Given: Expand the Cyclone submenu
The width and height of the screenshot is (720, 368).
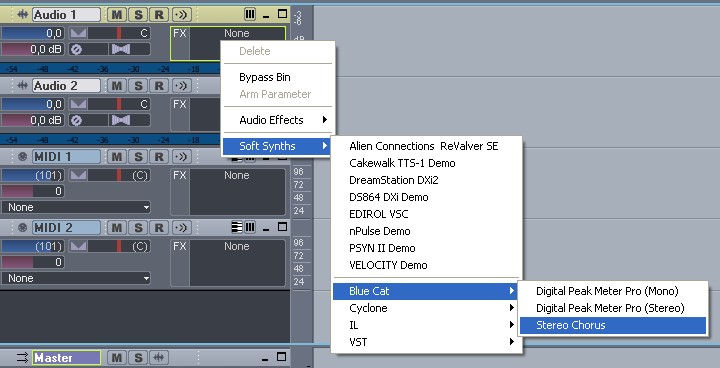Looking at the screenshot, I should point(426,308).
